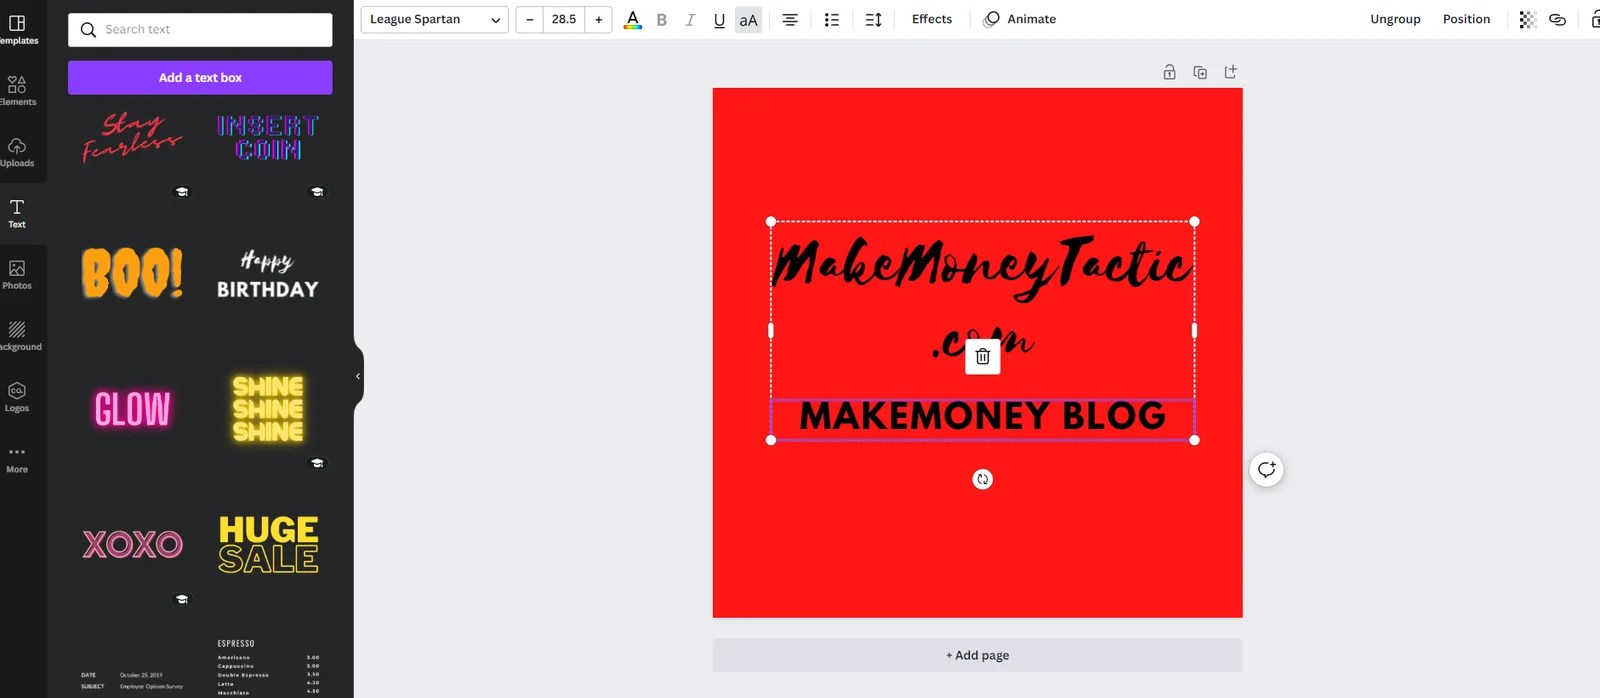Viewport: 1600px width, 698px height.
Task: Click the graduation cap badge on XOXO style
Action: 182,599
